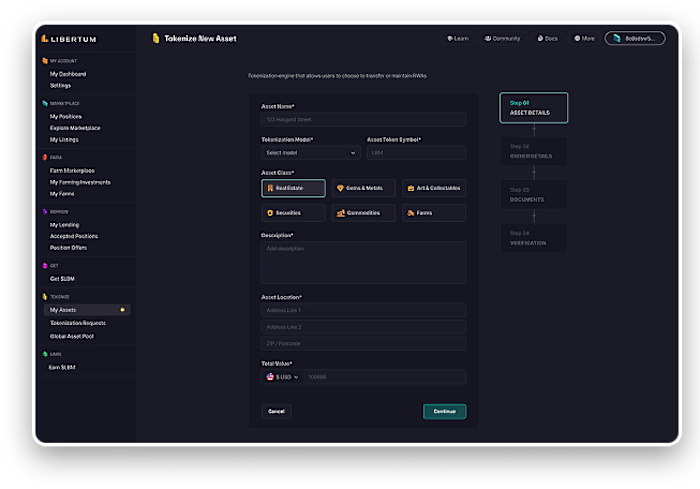The height and width of the screenshot is (489, 700).
Task: Go to My Farms
Action: tap(62, 194)
